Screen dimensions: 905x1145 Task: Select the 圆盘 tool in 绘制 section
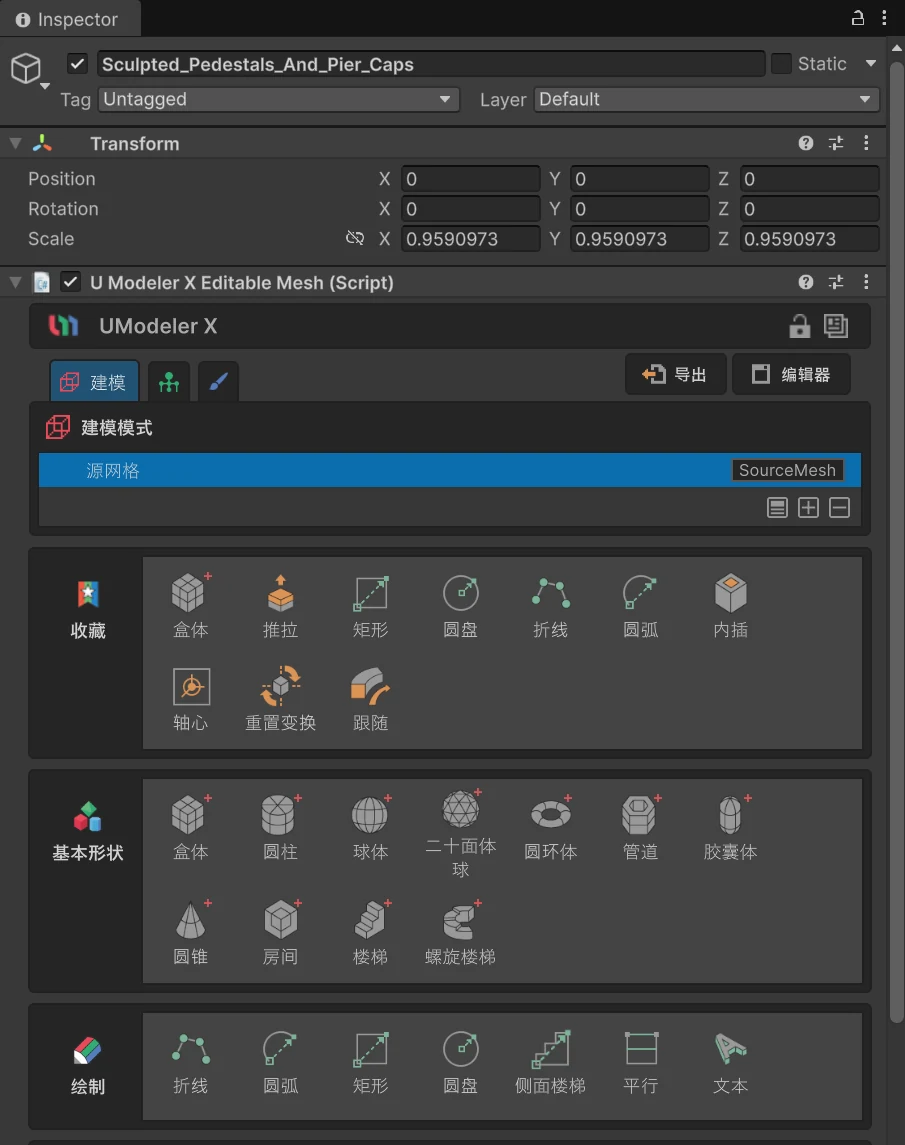pos(460,1062)
